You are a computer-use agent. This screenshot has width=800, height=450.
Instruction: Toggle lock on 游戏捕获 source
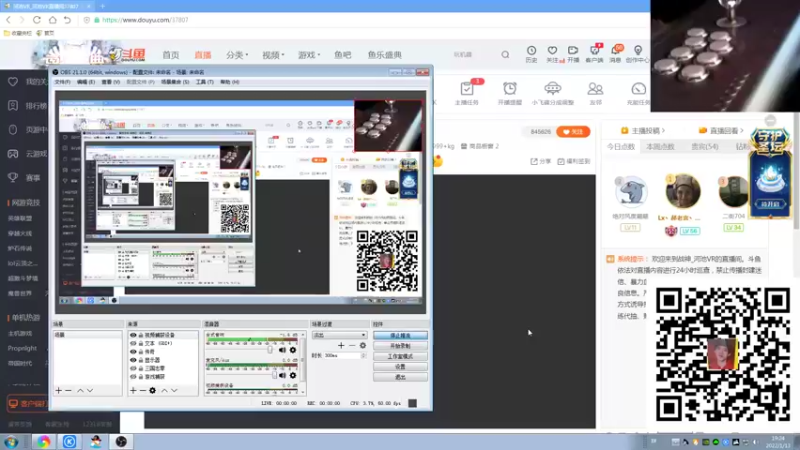pos(141,377)
